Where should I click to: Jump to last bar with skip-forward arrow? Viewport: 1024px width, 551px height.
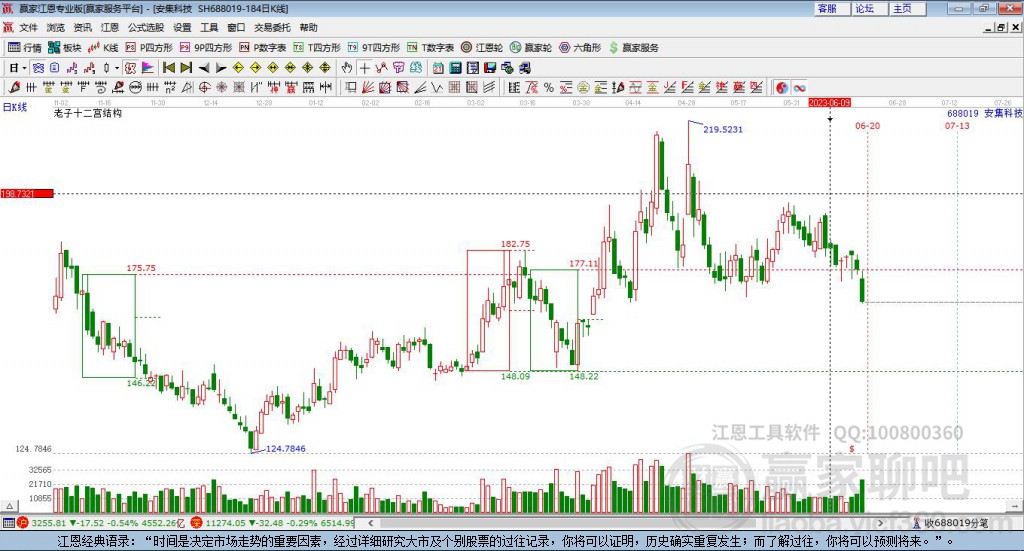(186, 68)
